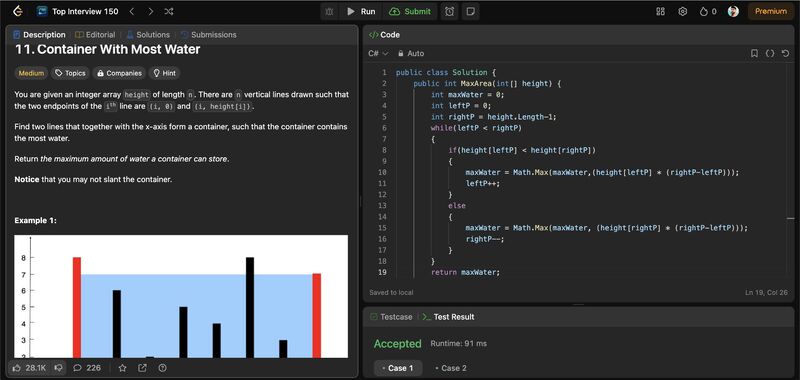Open the notes sticky icon
Viewport: 800px width, 380px height.
point(470,11)
